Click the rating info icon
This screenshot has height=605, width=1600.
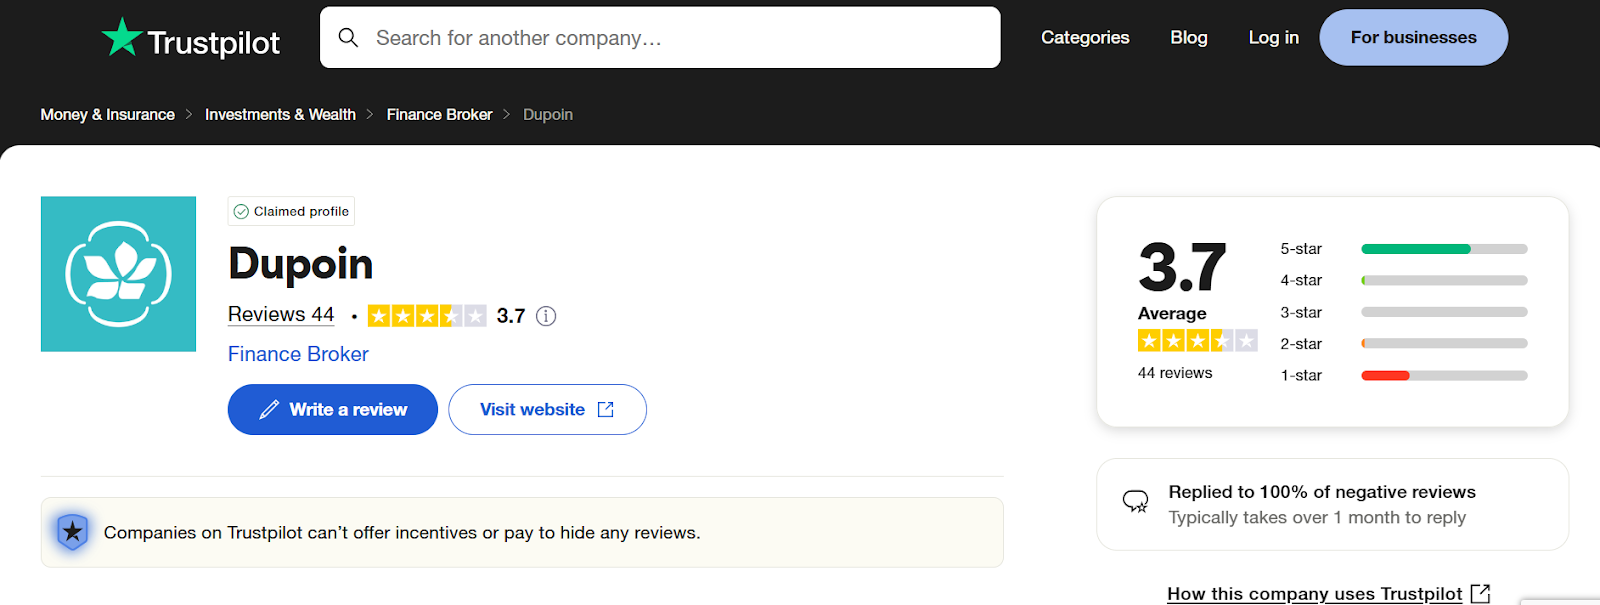click(546, 316)
